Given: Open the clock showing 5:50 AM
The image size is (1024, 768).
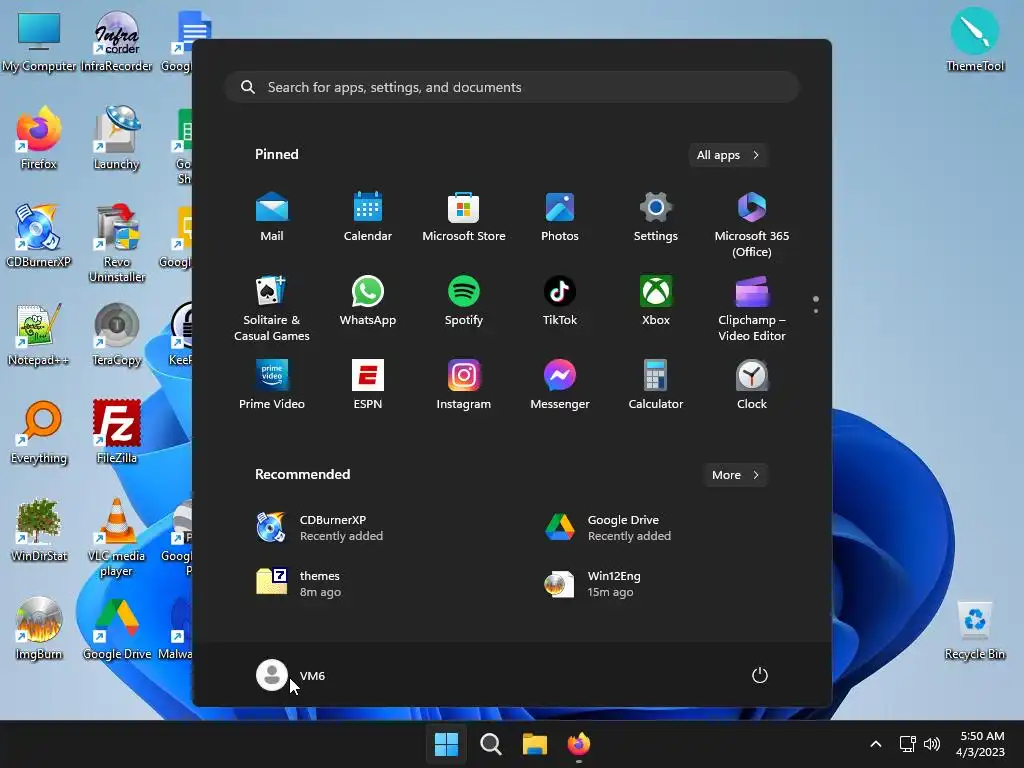Looking at the screenshot, I should (980, 744).
